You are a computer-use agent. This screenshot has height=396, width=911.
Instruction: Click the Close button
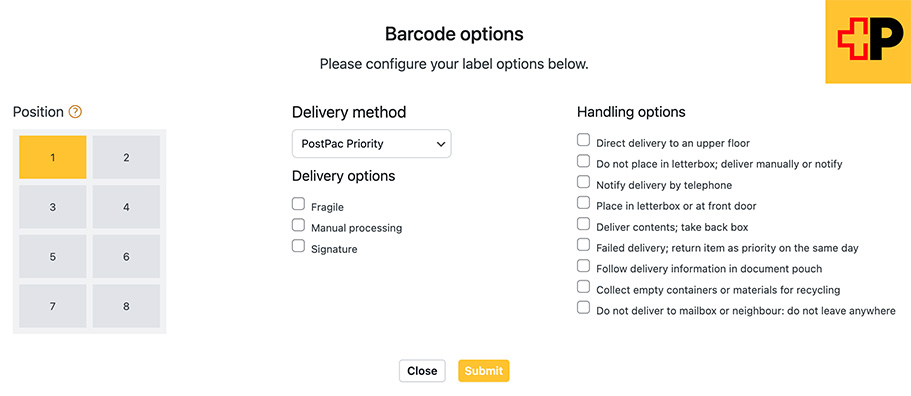422,371
